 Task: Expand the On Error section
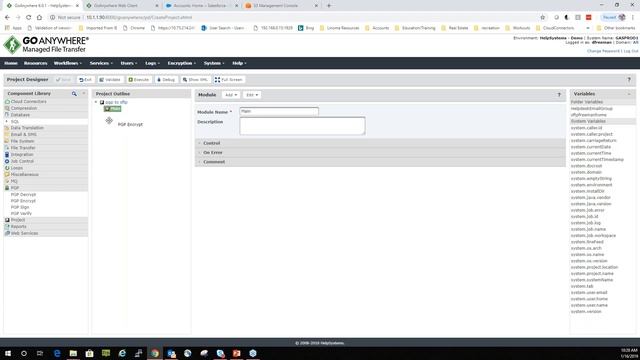click(x=380, y=153)
